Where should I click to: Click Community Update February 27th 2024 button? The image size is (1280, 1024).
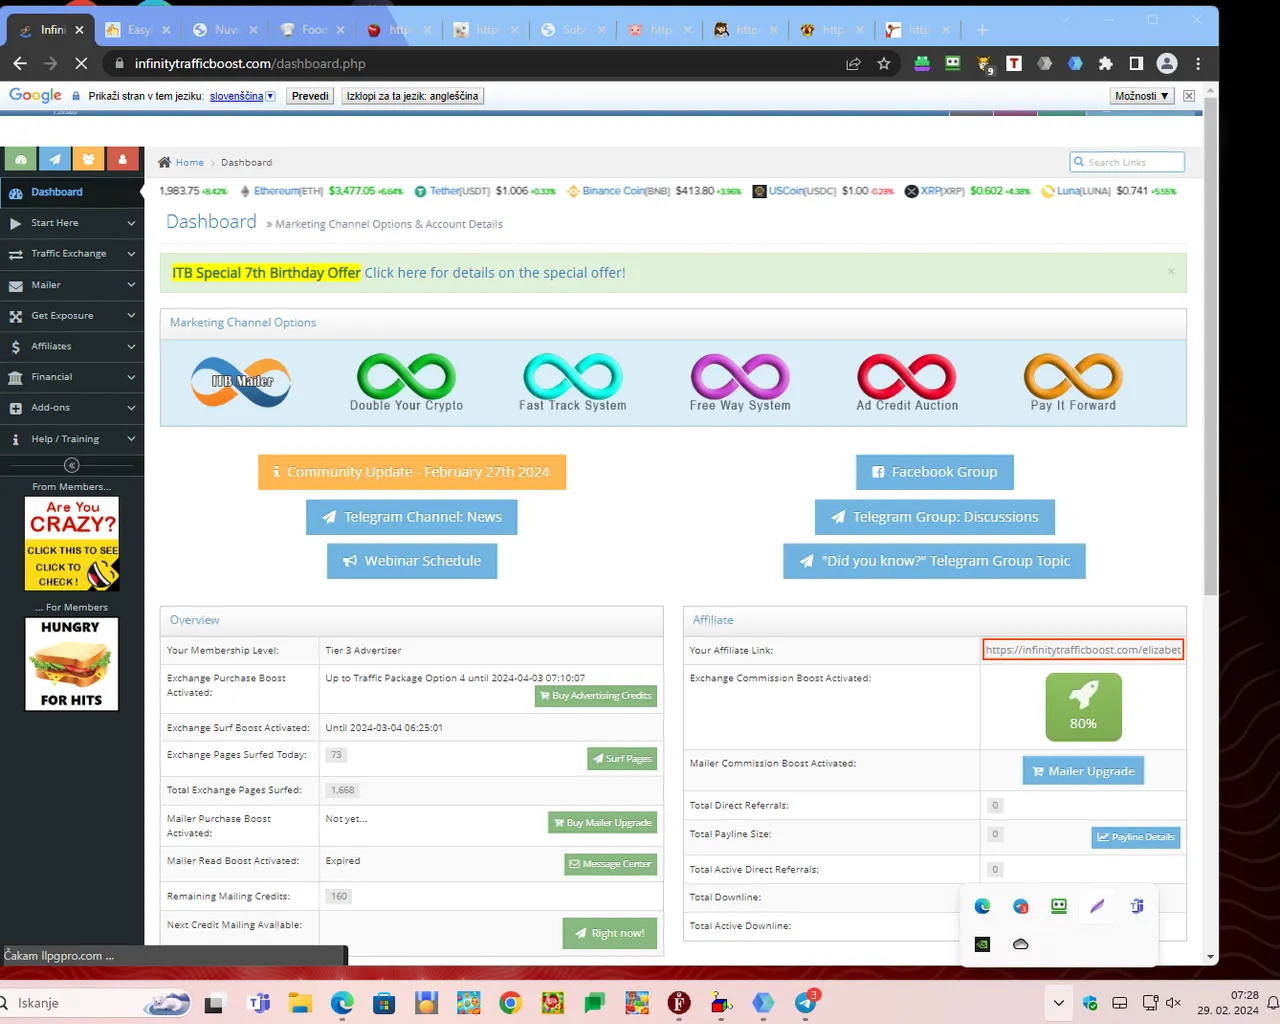(412, 472)
